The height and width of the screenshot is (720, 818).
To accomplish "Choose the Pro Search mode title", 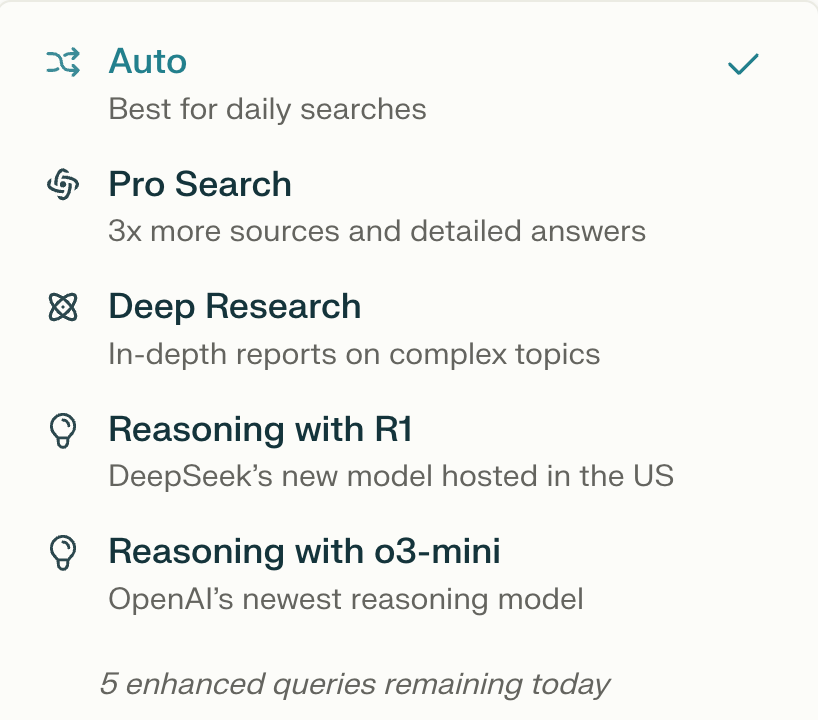I will tap(200, 184).
